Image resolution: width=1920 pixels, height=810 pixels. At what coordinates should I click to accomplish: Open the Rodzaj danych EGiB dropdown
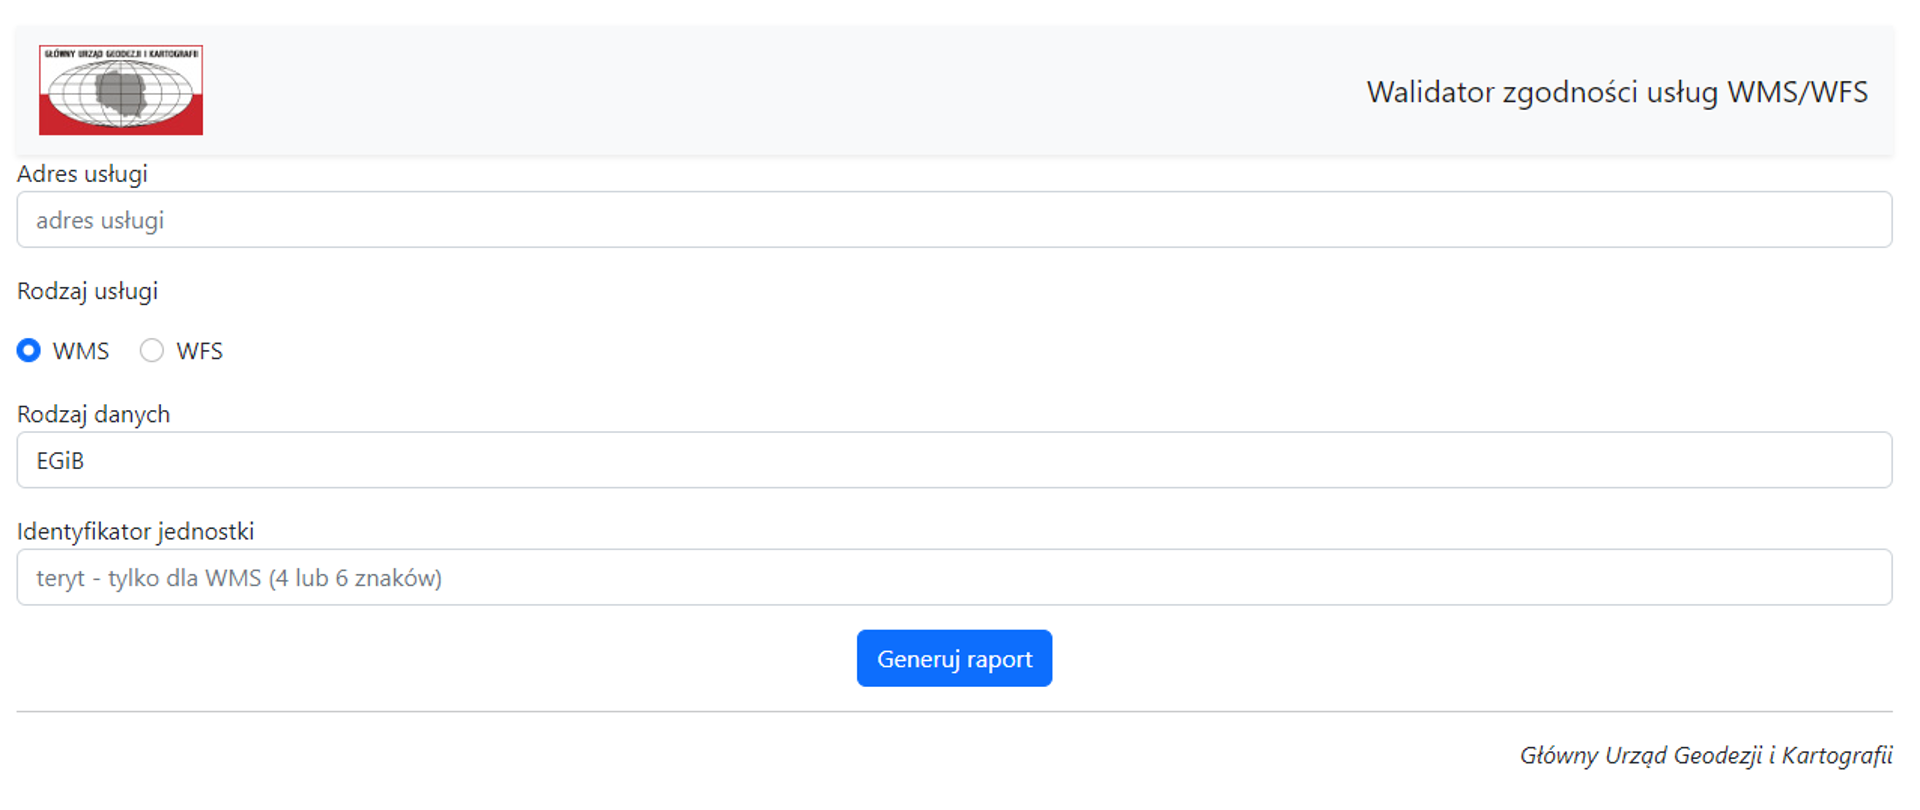(954, 460)
